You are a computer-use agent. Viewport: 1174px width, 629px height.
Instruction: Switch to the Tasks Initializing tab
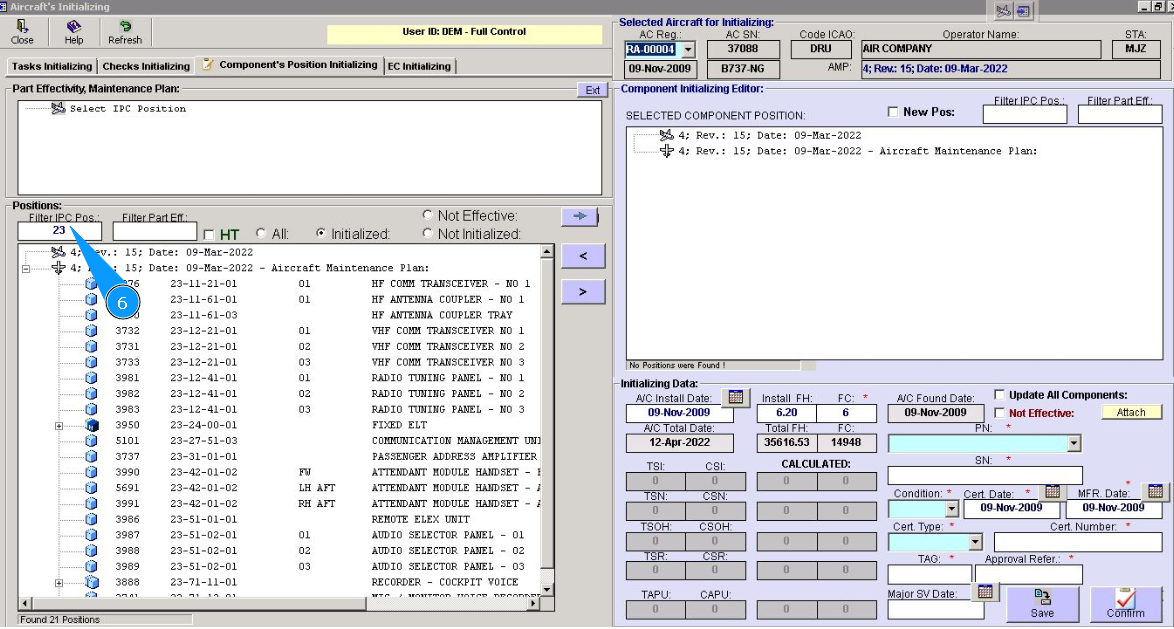tap(52, 66)
